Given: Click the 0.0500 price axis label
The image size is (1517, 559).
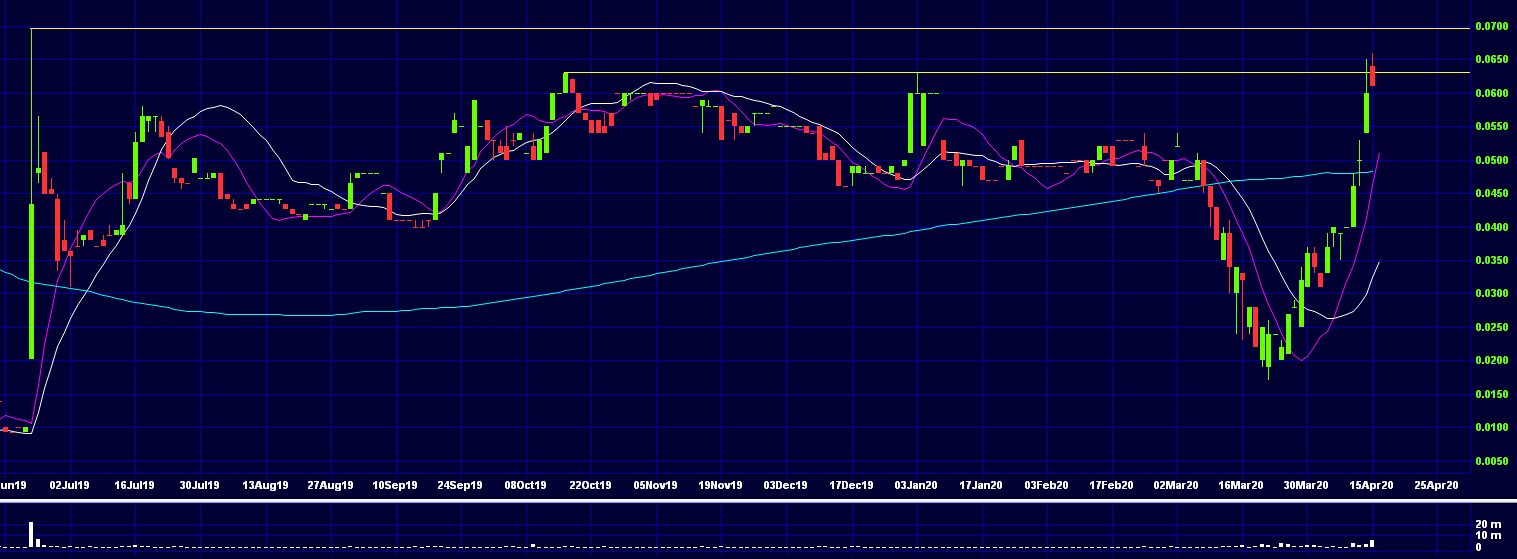Looking at the screenshot, I should (1490, 160).
